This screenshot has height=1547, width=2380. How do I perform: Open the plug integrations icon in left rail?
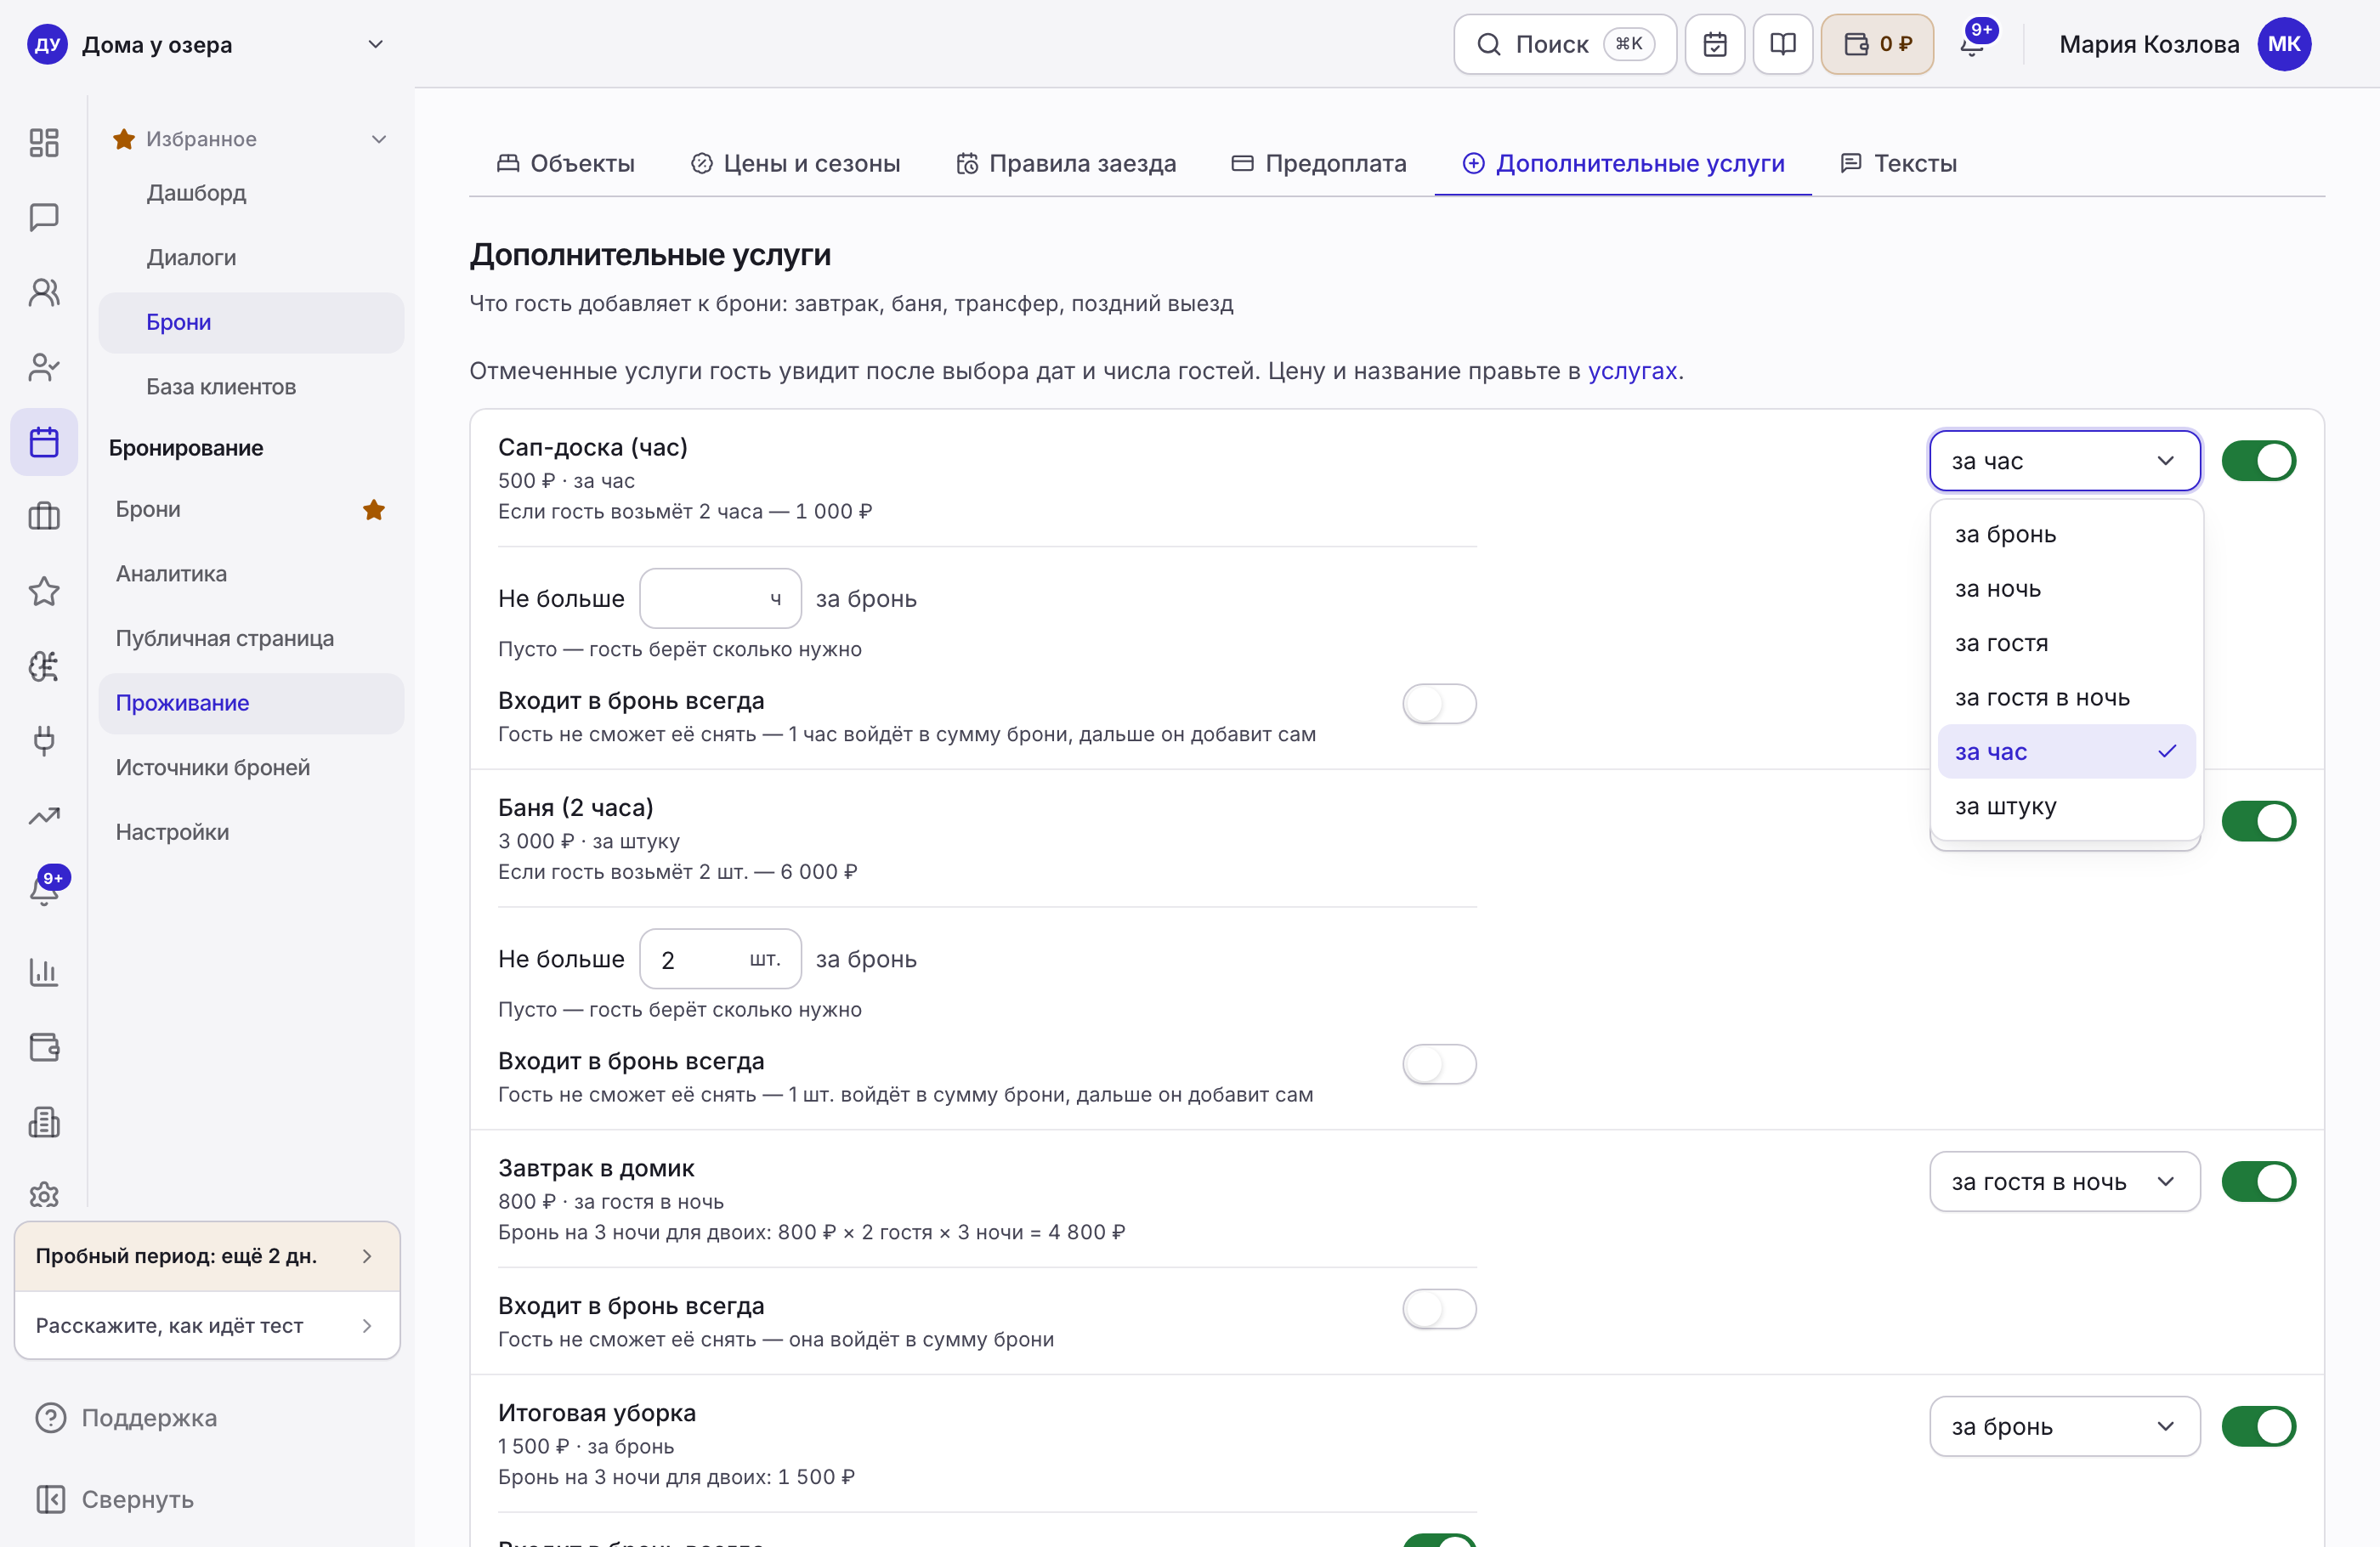click(44, 741)
